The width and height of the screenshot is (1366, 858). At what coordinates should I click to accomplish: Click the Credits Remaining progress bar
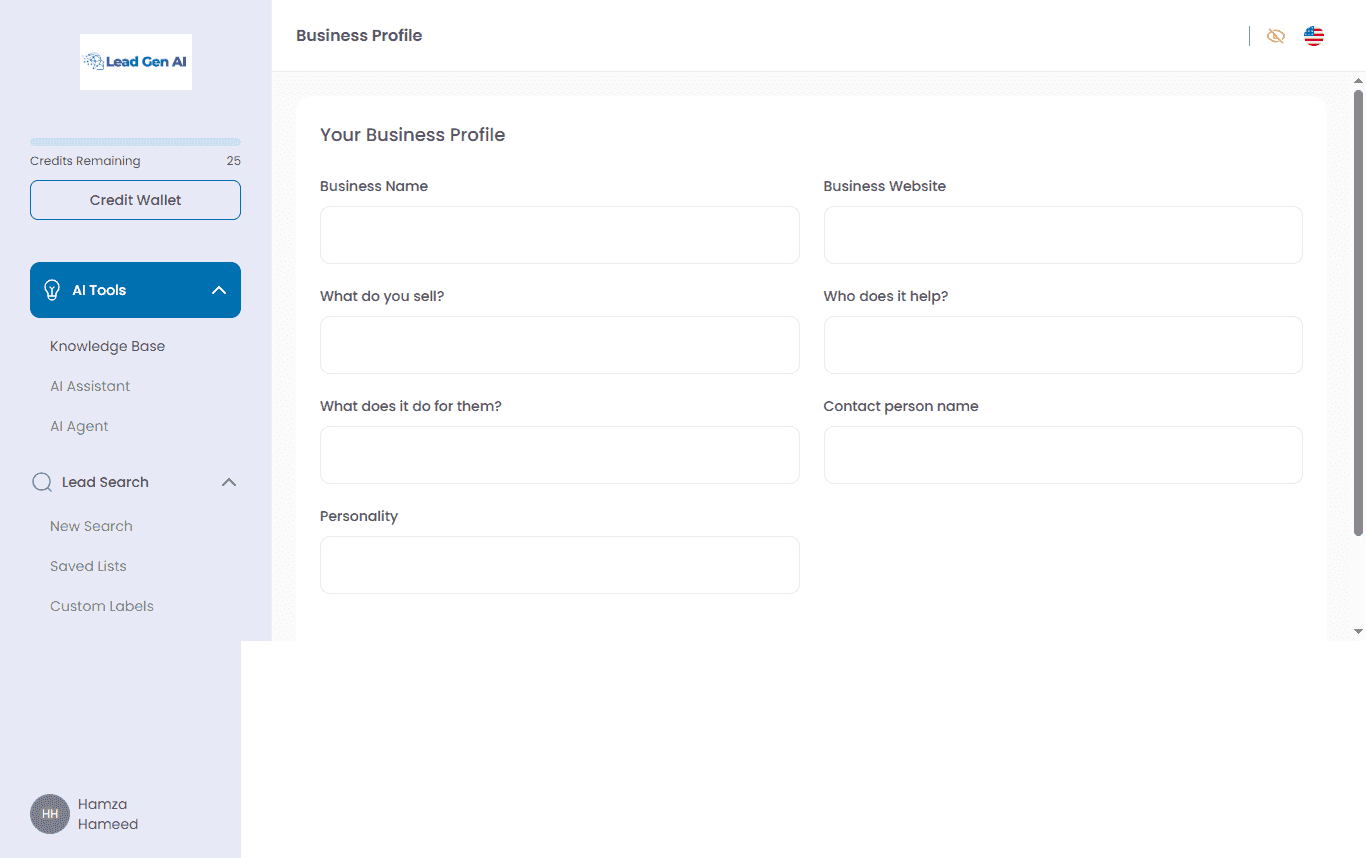(x=135, y=141)
